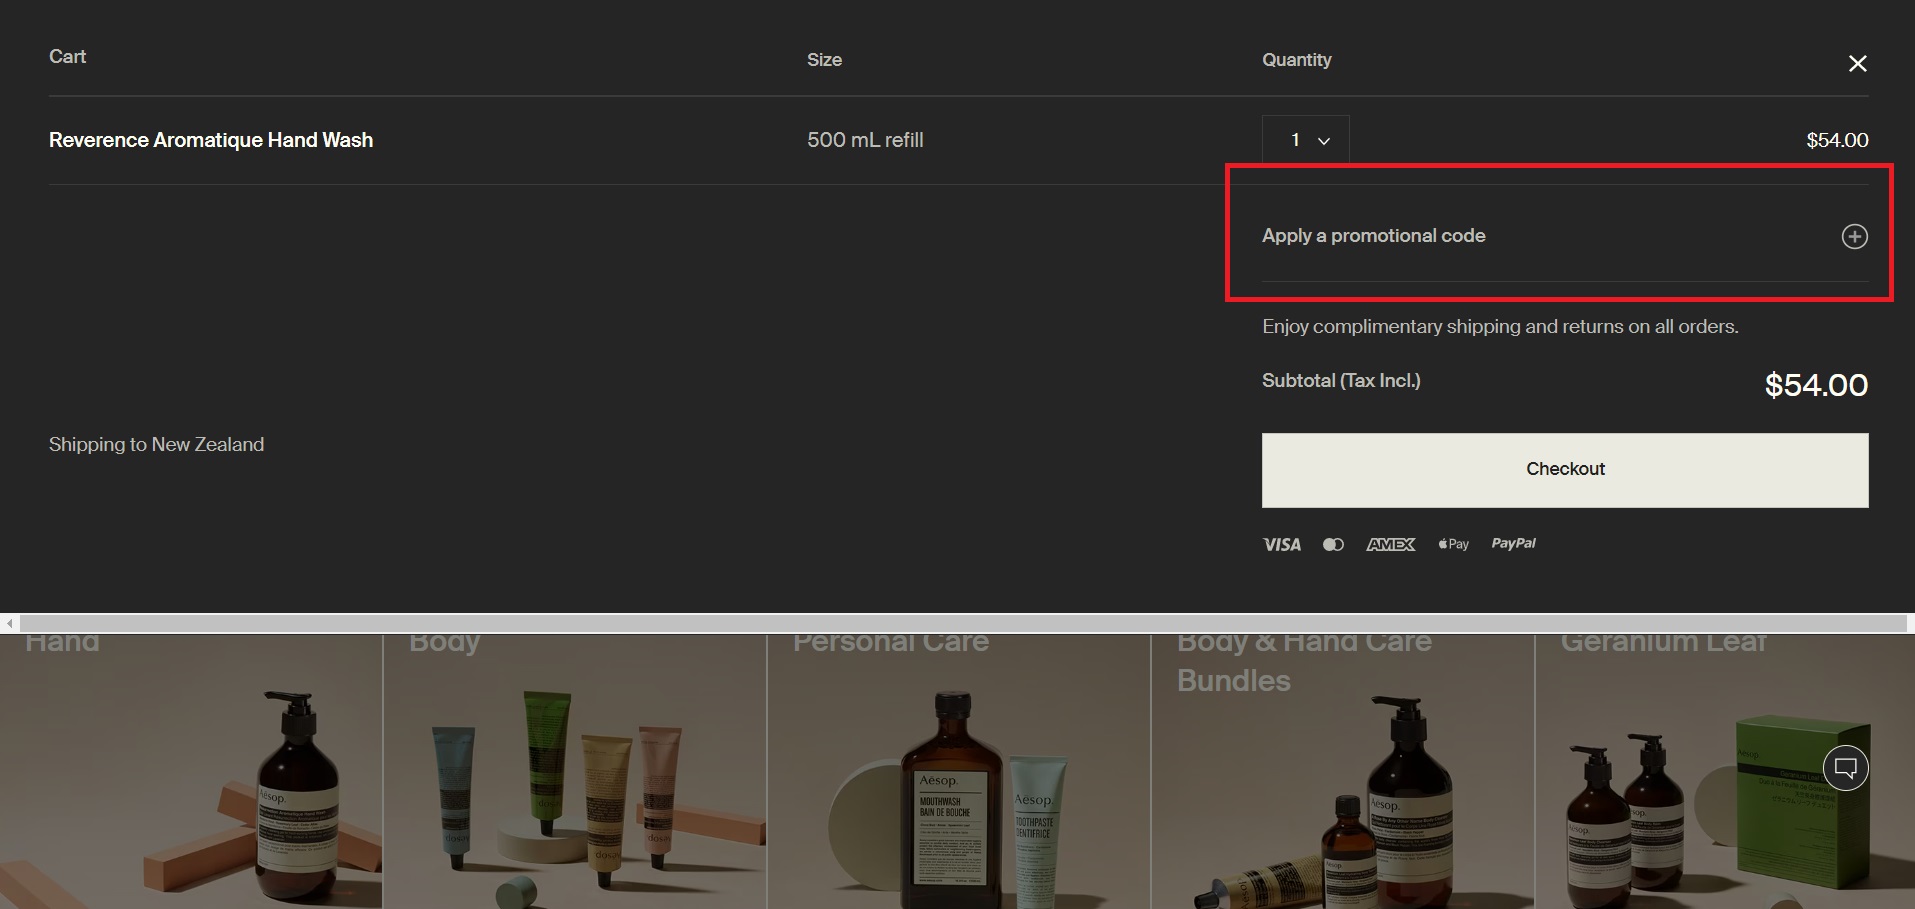Click the Visa payment icon

click(x=1282, y=545)
